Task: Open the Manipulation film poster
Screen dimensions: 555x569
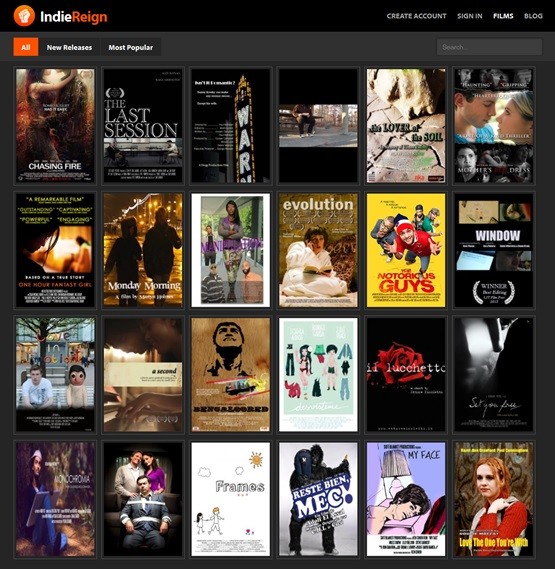Action: coord(230,250)
